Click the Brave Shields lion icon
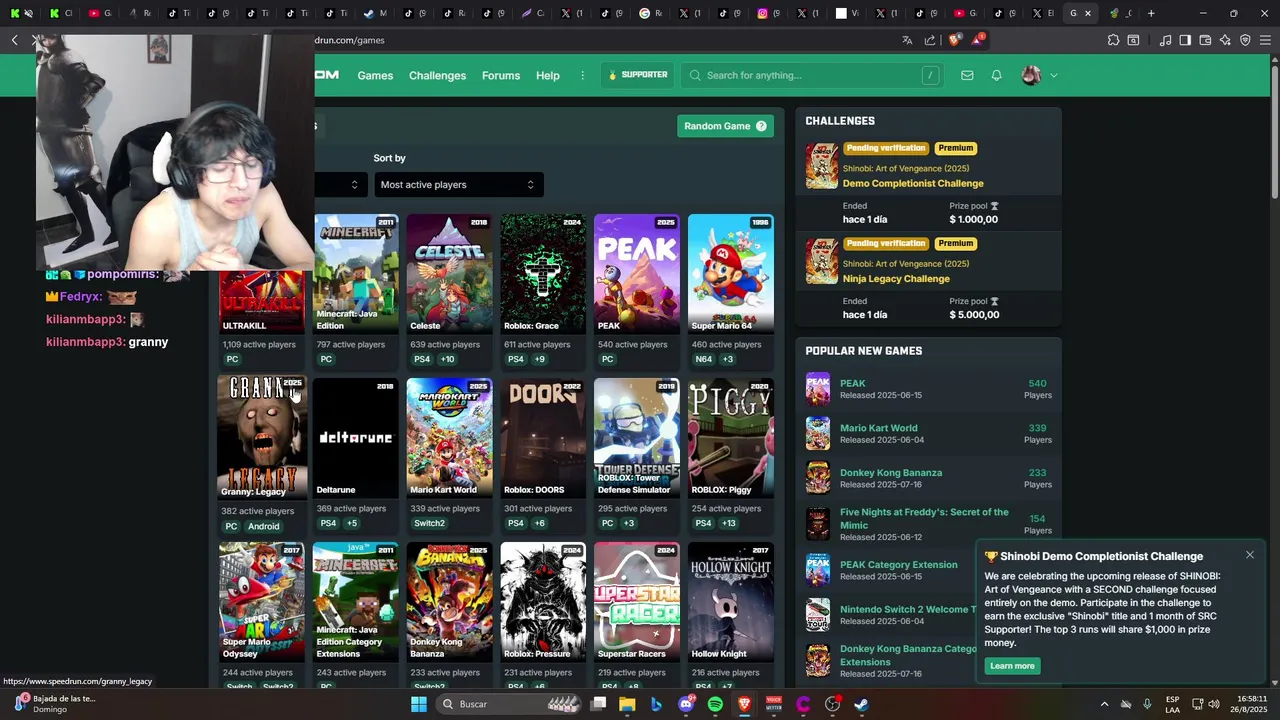The image size is (1280, 720). click(954, 40)
